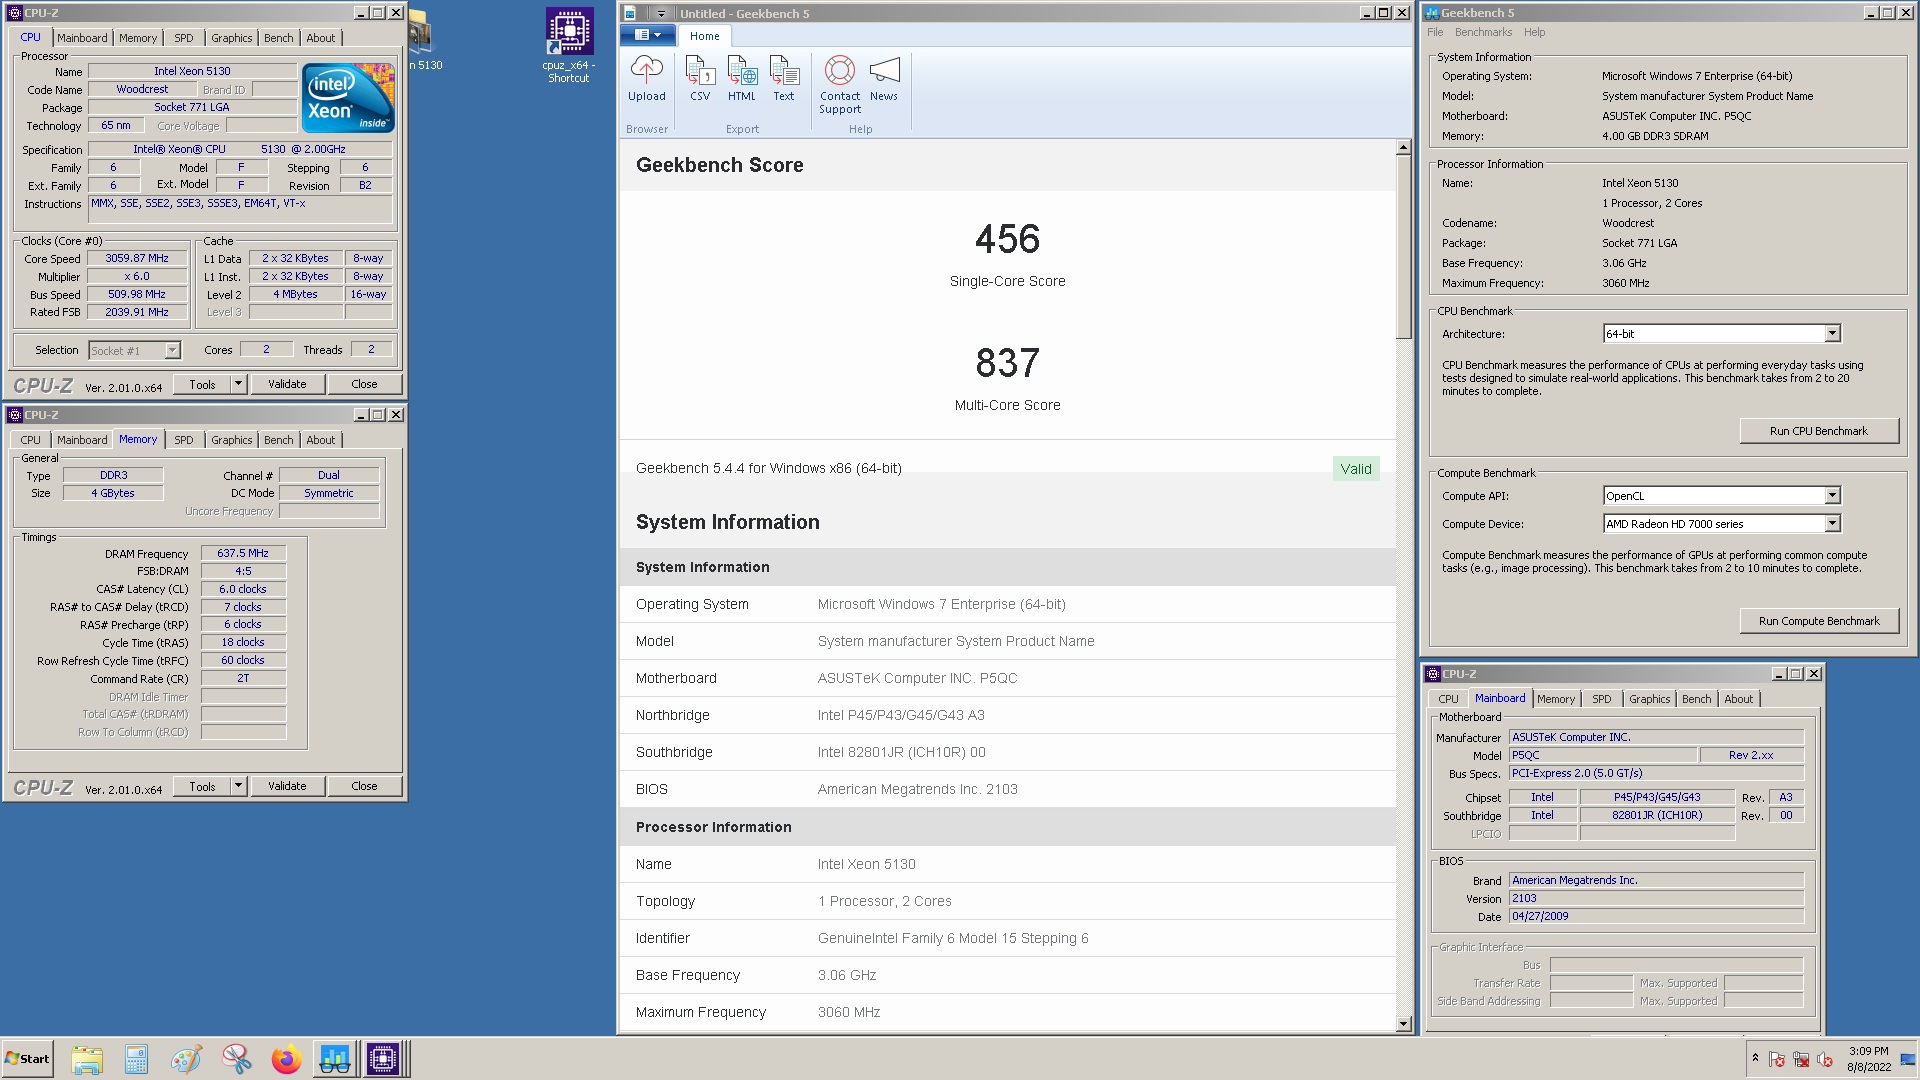Open Snipping Tool from the taskbar
The image size is (1920, 1080).
point(236,1059)
